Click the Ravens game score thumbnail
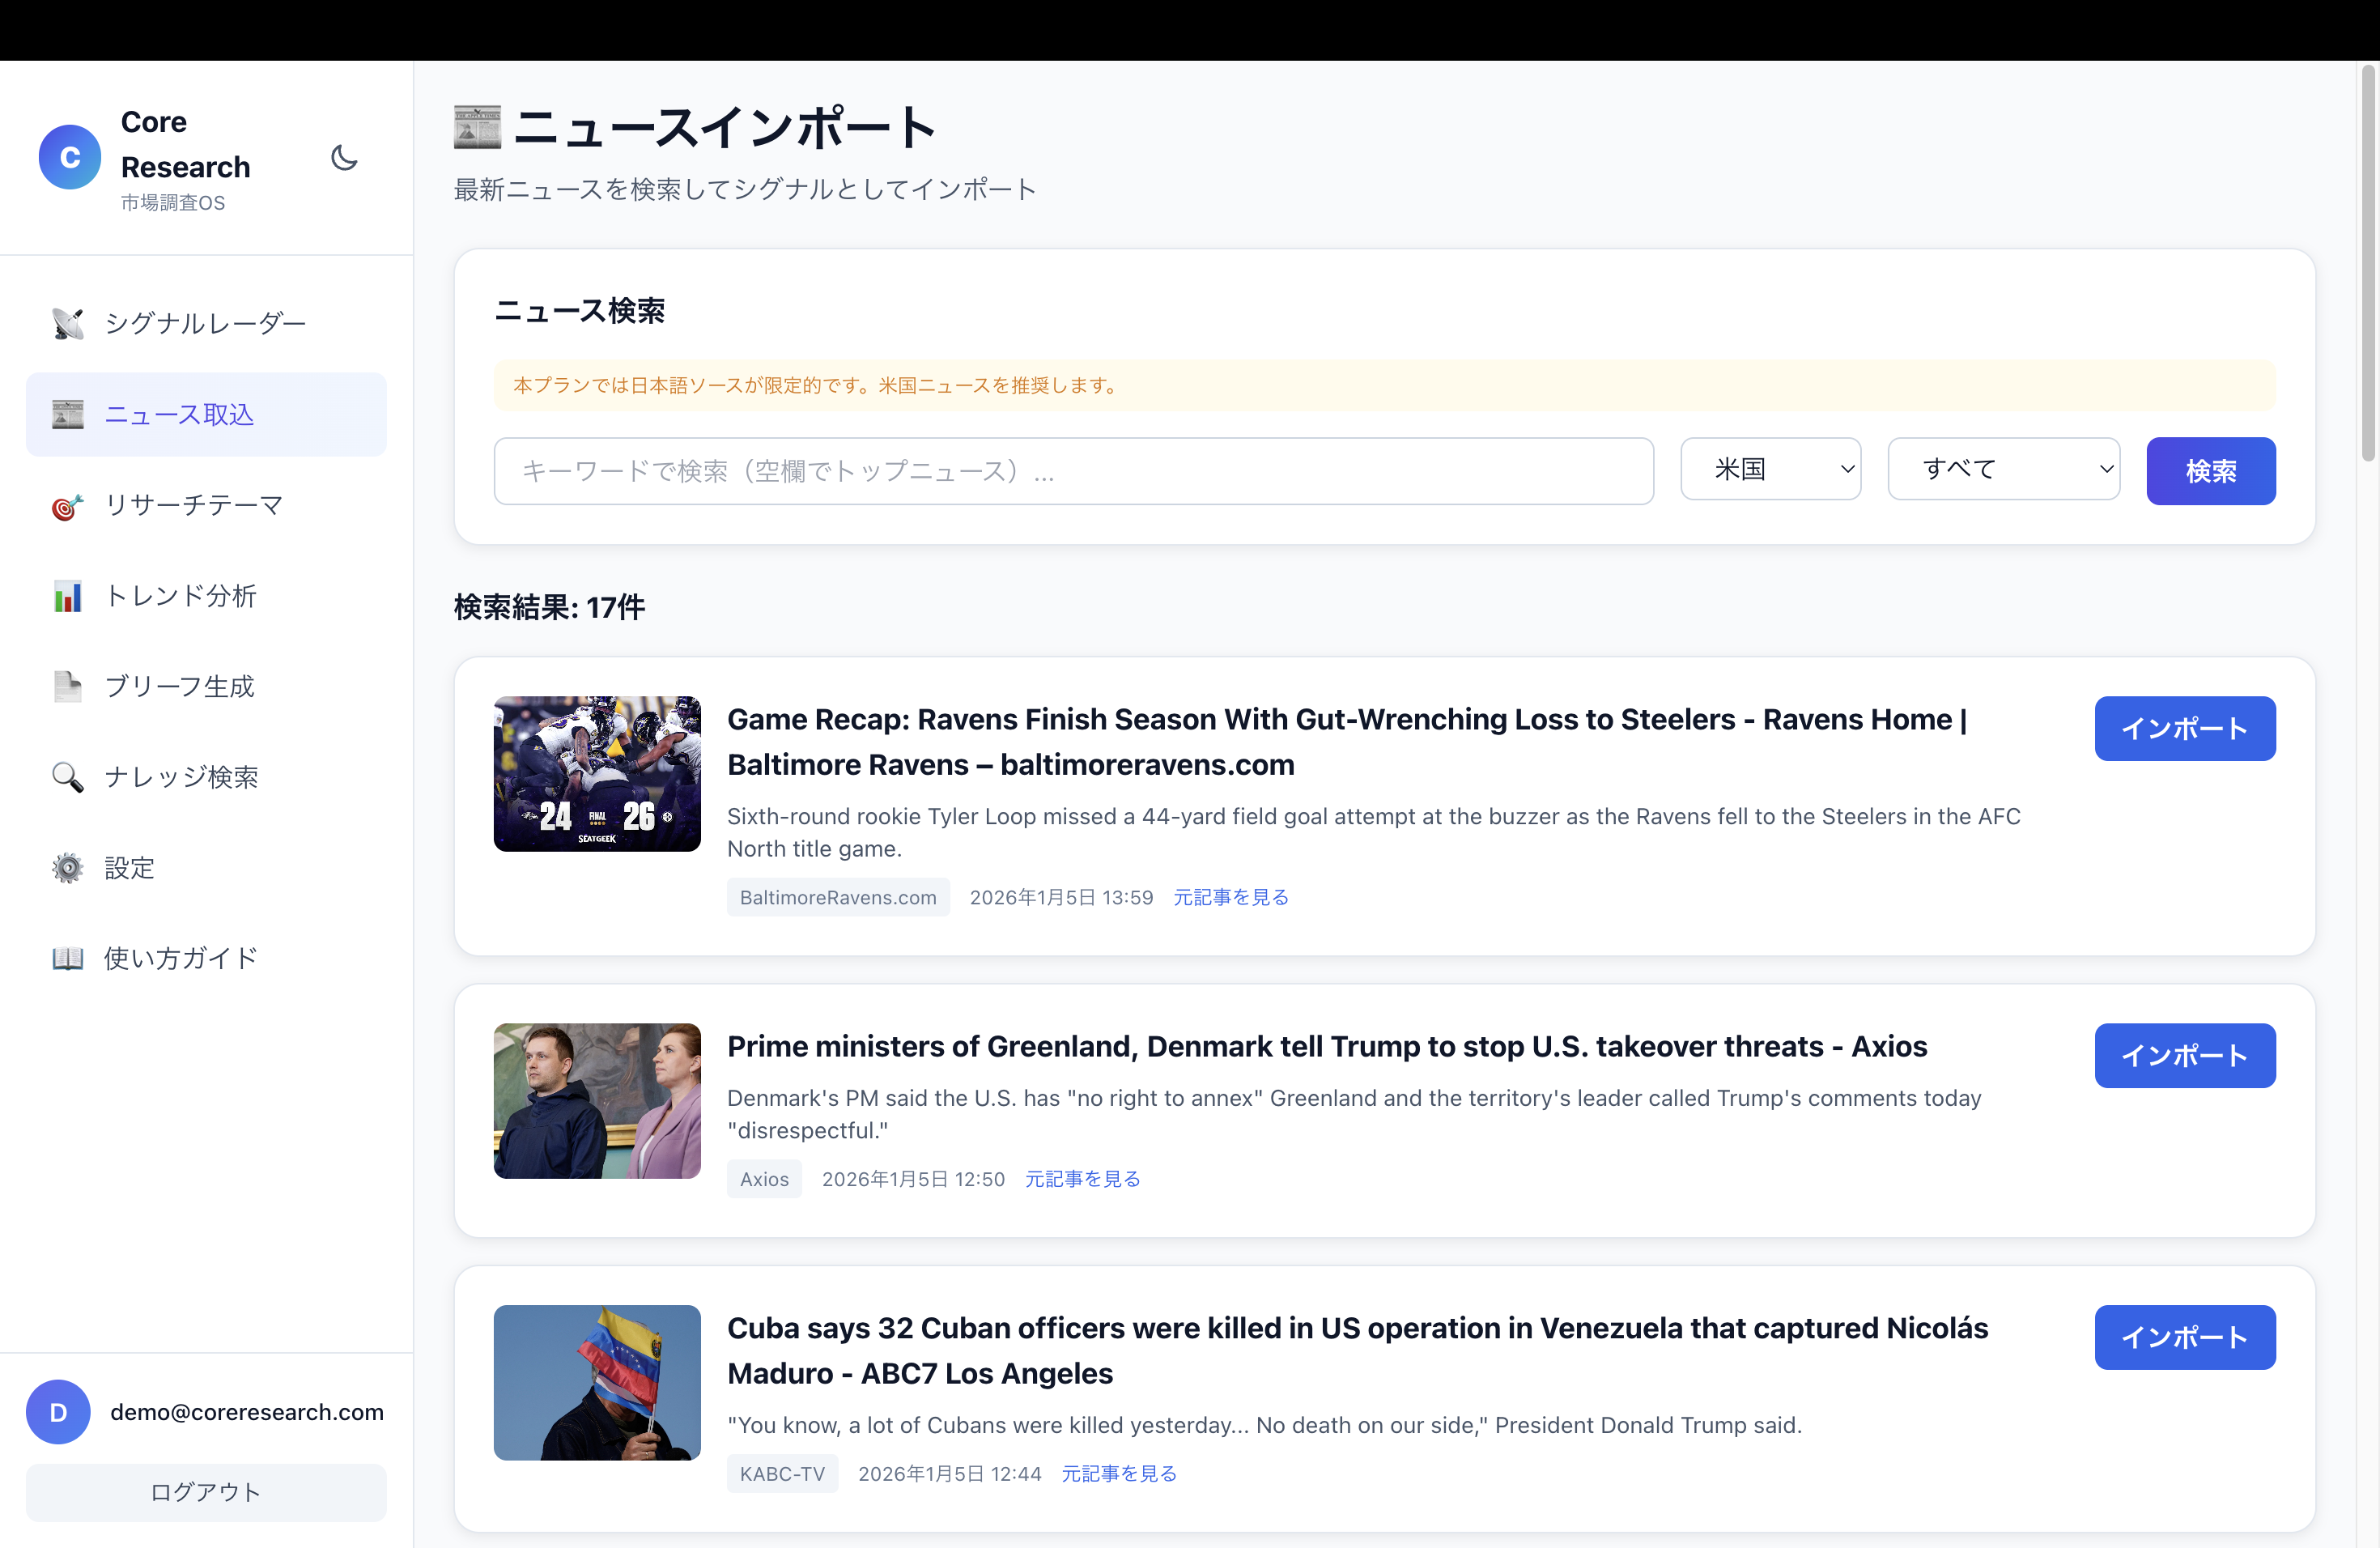Screen dimensions: 2380x1548 [x=597, y=774]
